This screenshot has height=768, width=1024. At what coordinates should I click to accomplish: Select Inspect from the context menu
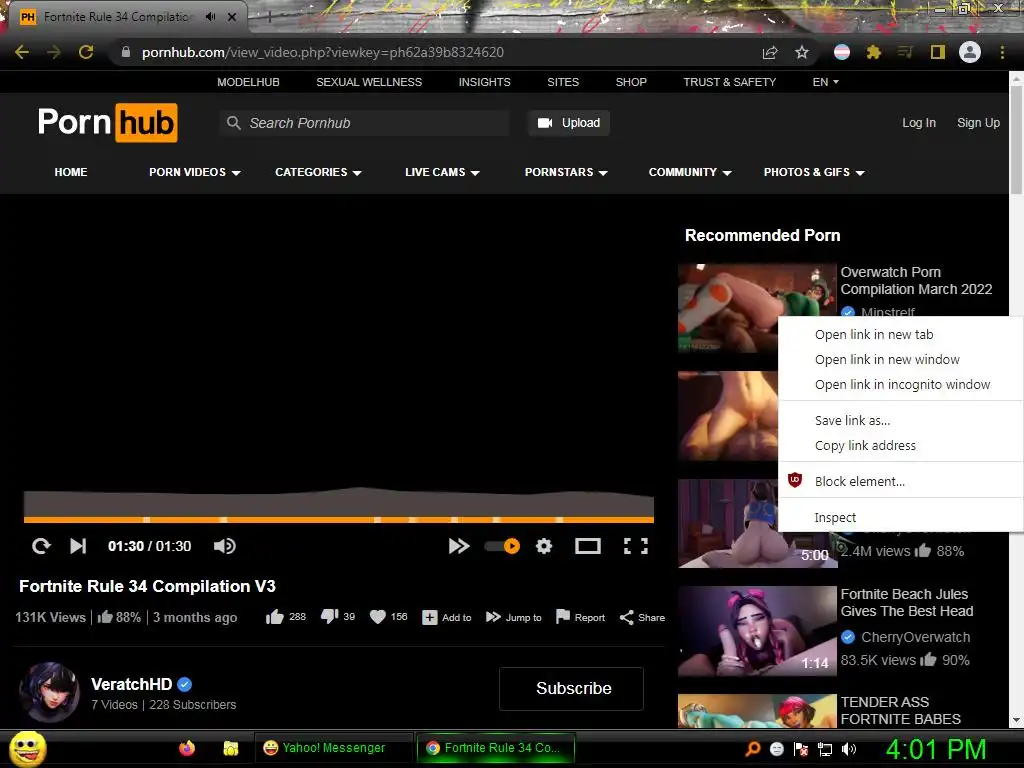(901, 517)
